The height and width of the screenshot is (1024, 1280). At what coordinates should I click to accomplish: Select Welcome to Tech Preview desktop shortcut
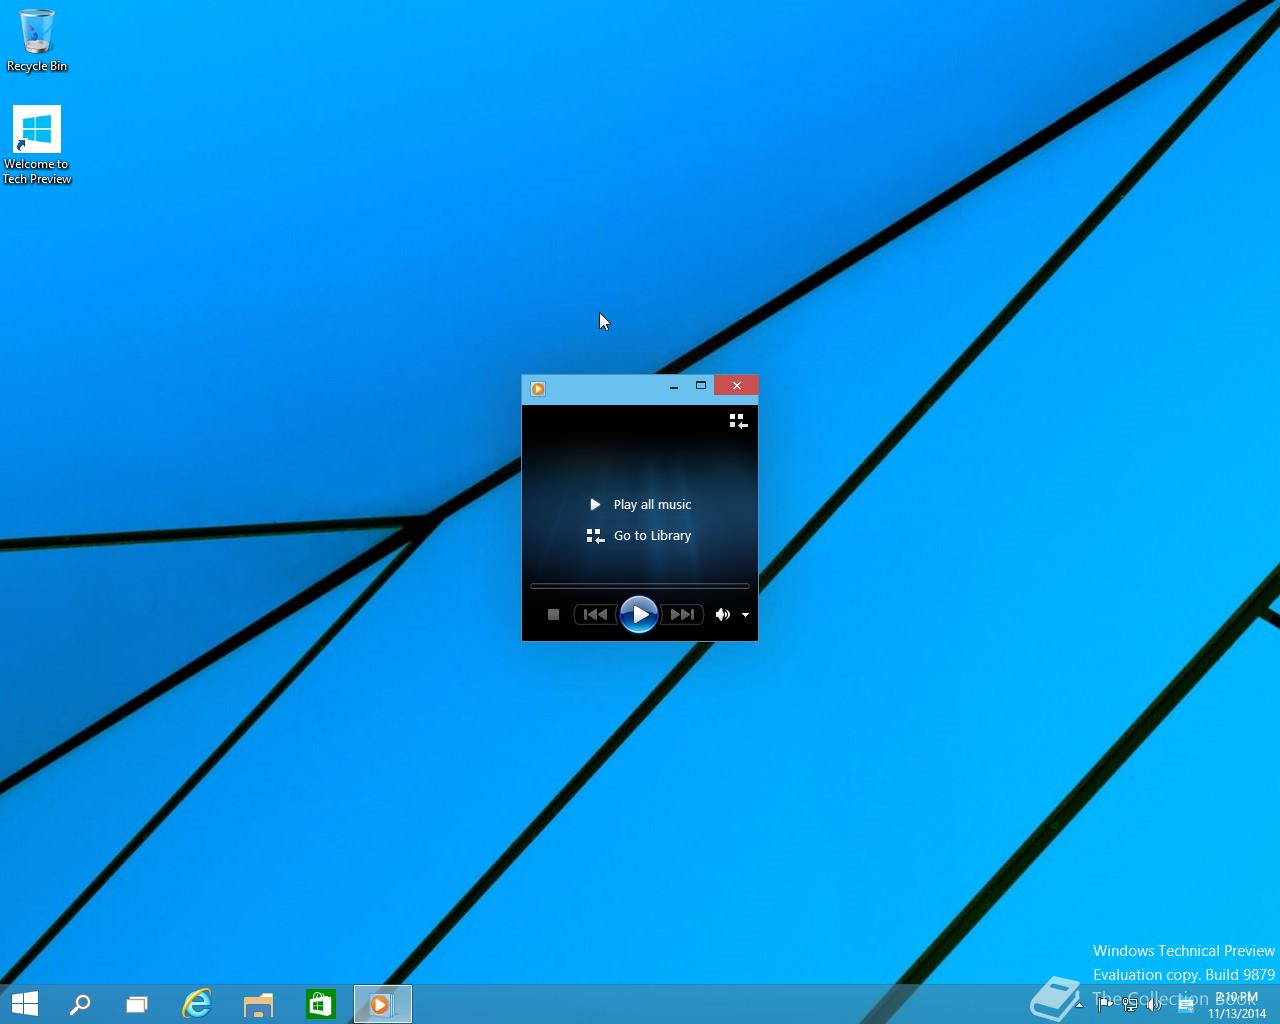tap(37, 146)
